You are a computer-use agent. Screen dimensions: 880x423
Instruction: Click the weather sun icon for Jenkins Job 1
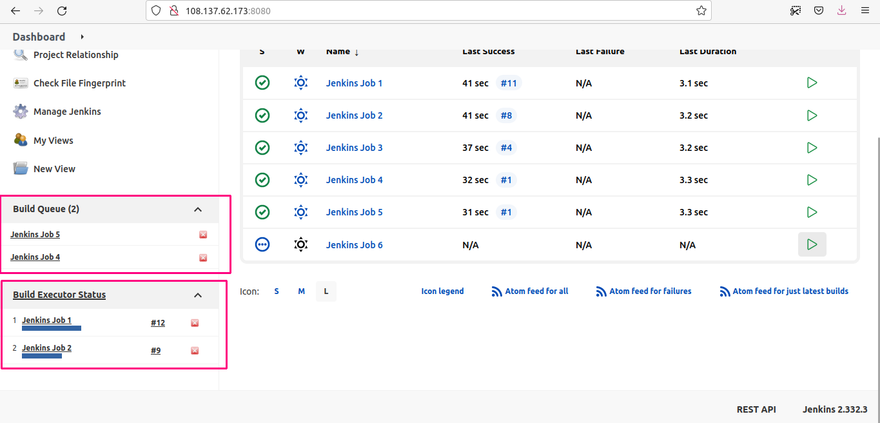coord(301,83)
